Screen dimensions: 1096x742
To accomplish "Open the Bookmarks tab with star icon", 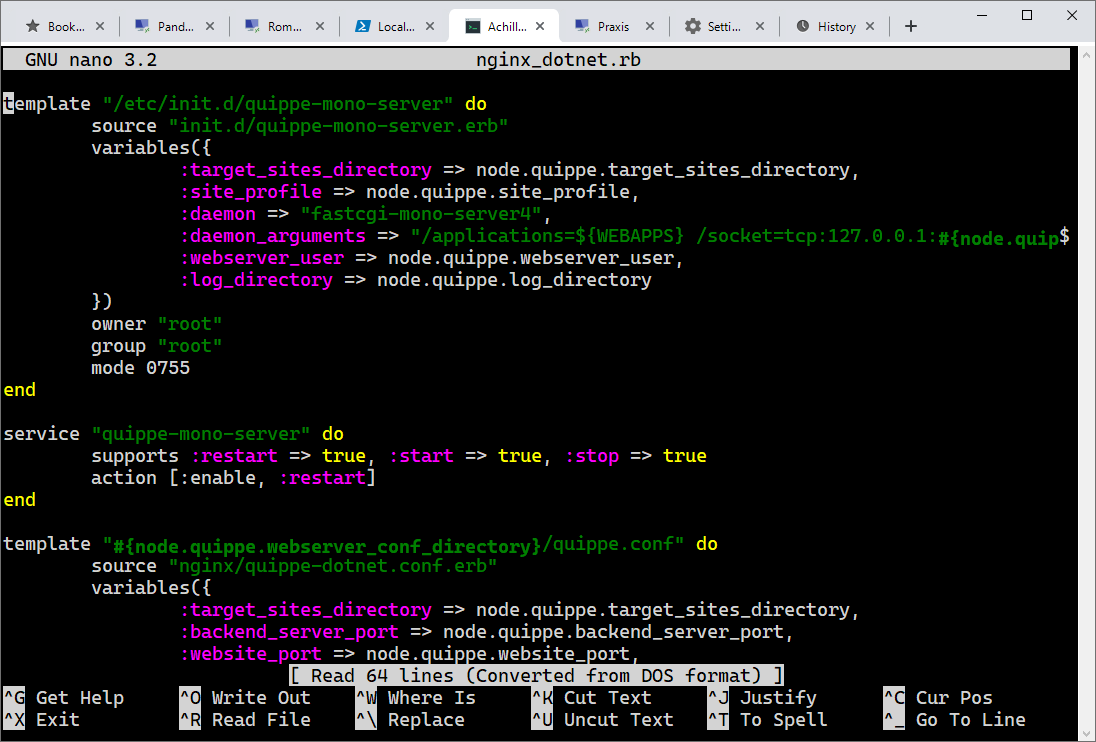I will (x=57, y=27).
